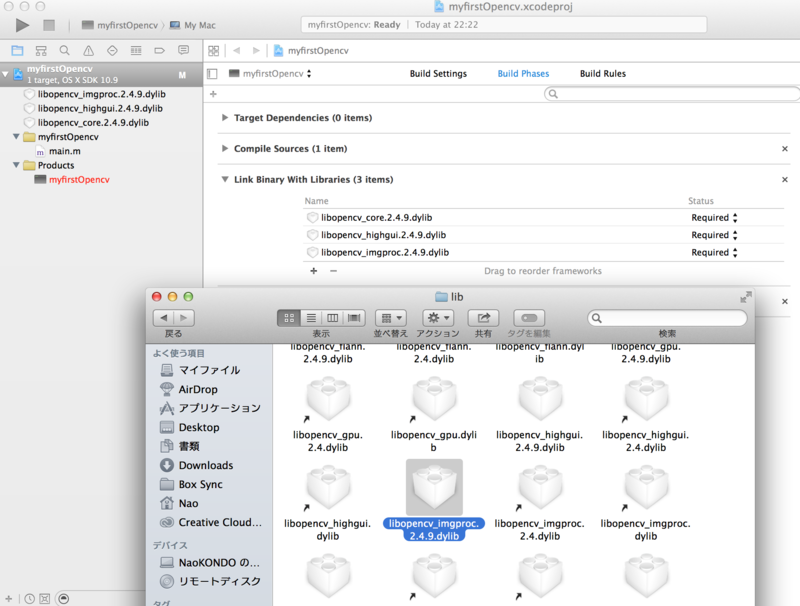The height and width of the screenshot is (606, 800).
Task: Select libopencv_imgproc.2.4.9.dylib file icon in Finder
Action: (434, 488)
